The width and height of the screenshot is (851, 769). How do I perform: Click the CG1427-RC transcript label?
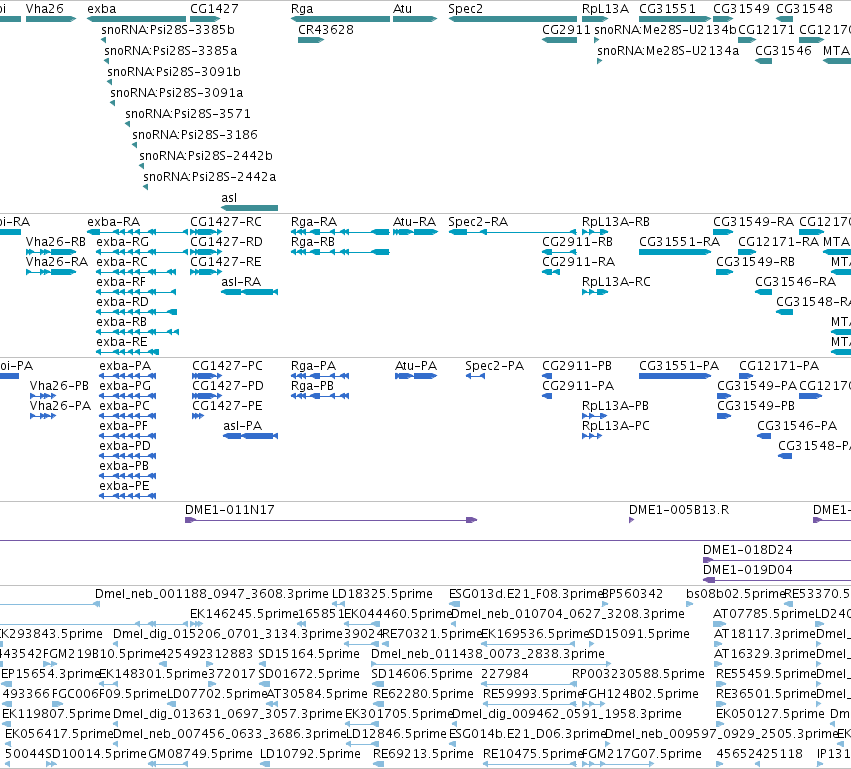pyautogui.click(x=226, y=222)
